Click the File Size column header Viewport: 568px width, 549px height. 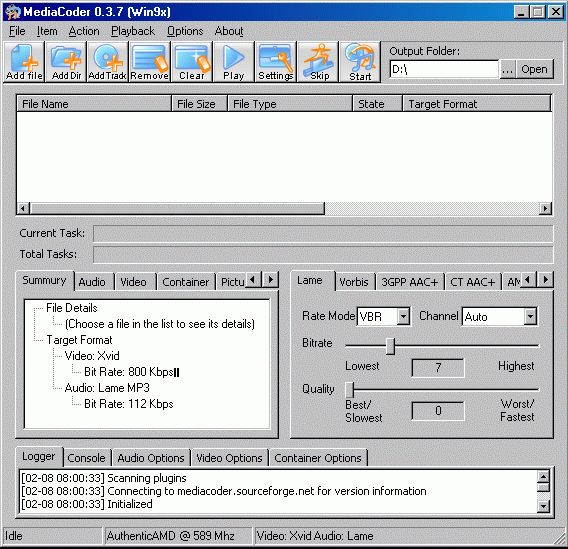pos(200,104)
